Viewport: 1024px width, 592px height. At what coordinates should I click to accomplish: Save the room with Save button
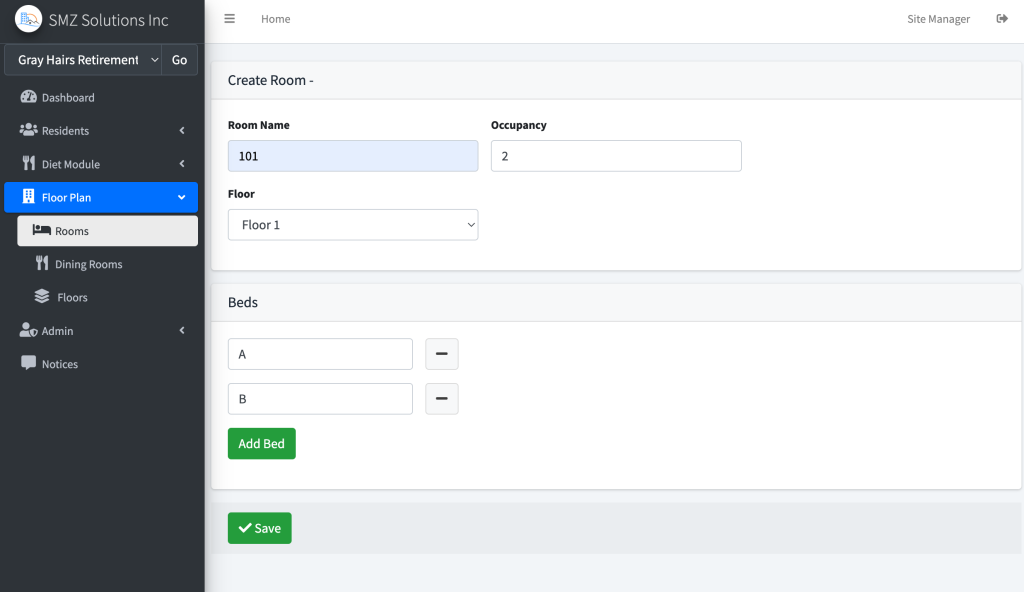coord(259,528)
